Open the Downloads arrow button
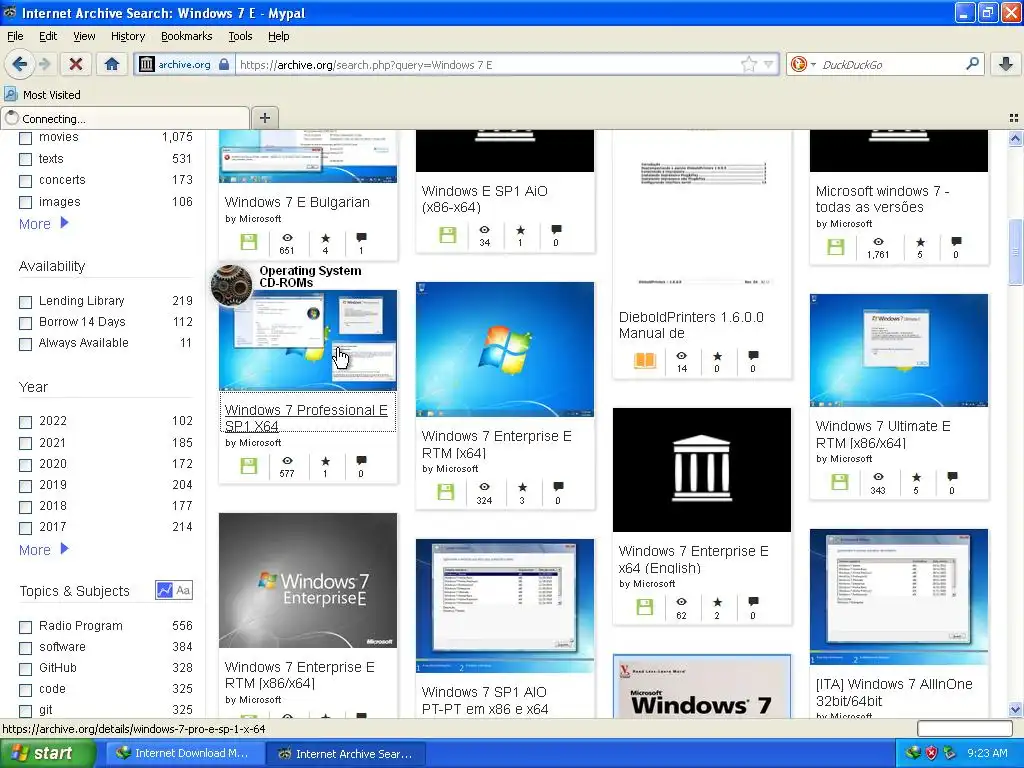 point(1006,64)
